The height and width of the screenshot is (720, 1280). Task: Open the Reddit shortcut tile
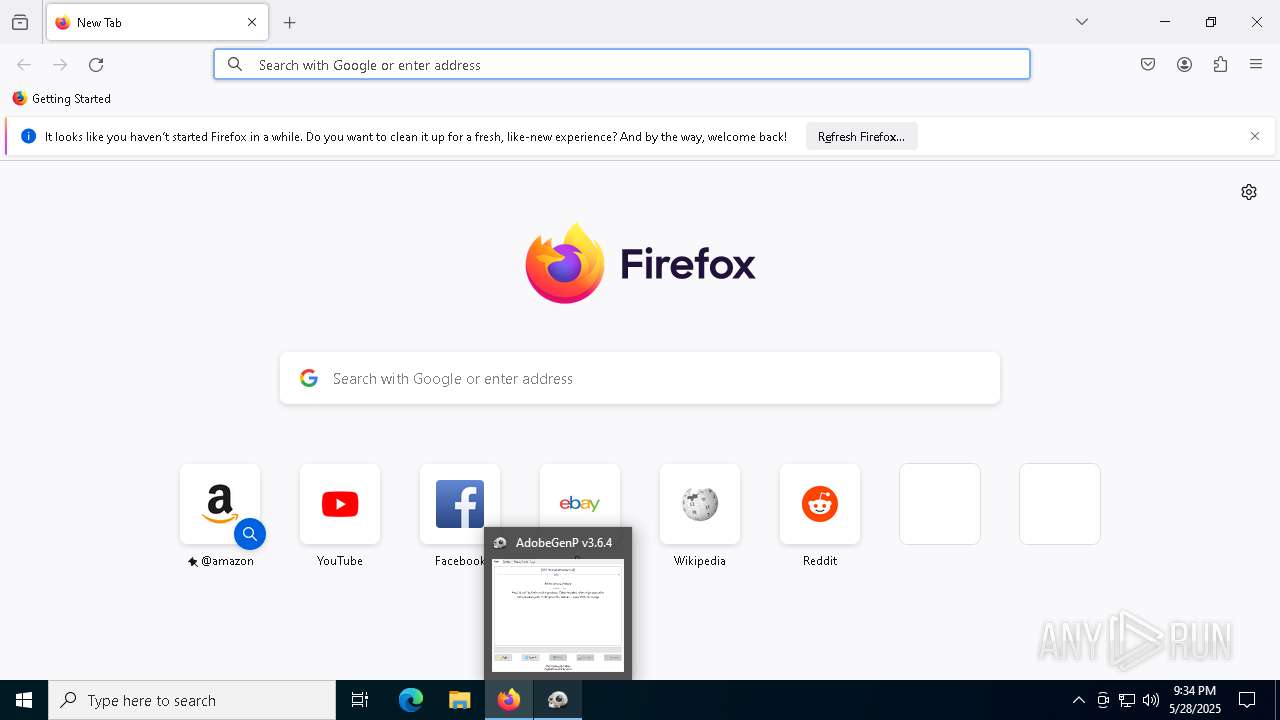[820, 504]
